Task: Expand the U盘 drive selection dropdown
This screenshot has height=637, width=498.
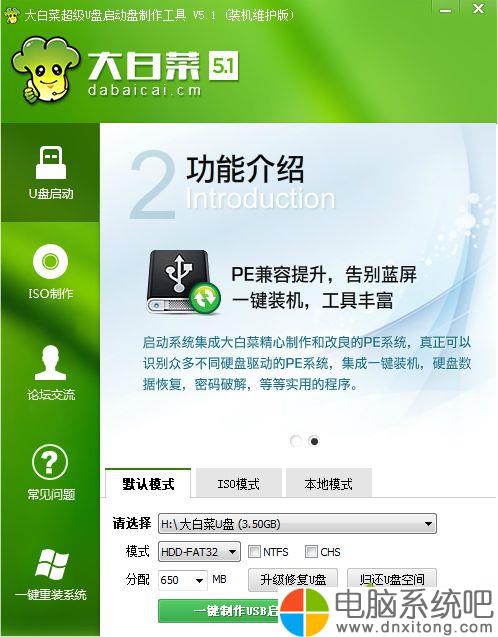Action: 297,524
